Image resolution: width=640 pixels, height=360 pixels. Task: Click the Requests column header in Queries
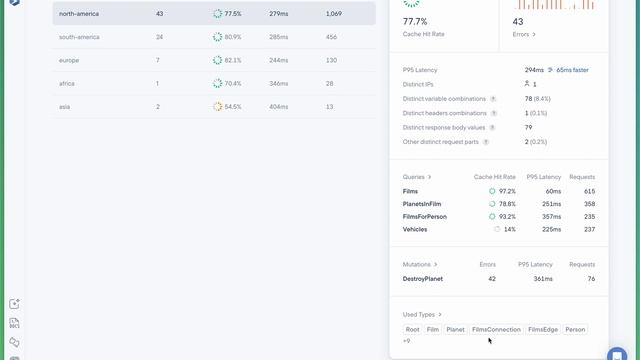coord(582,177)
